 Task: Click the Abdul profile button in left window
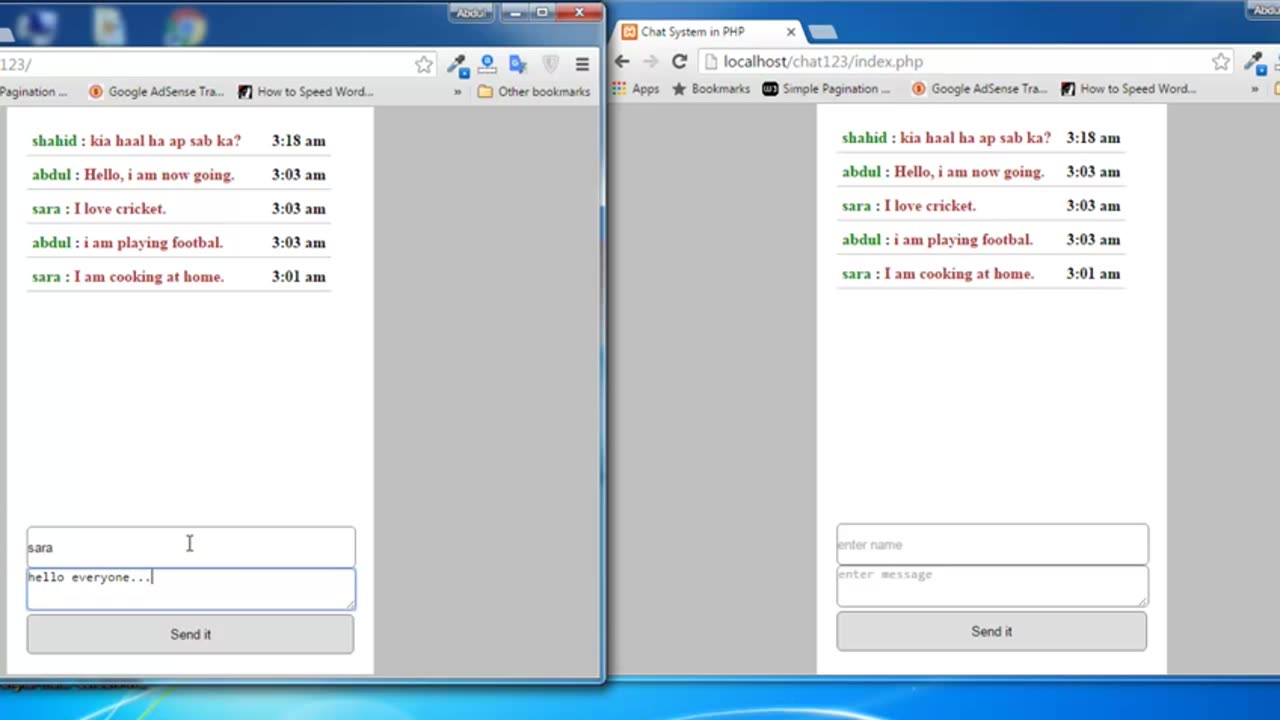coord(470,13)
